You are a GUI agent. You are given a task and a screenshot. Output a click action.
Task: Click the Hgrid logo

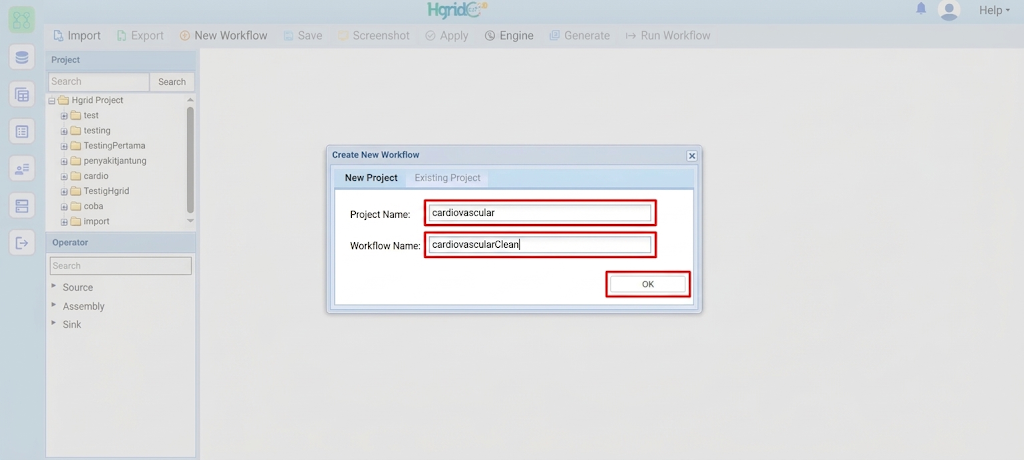[x=457, y=10]
